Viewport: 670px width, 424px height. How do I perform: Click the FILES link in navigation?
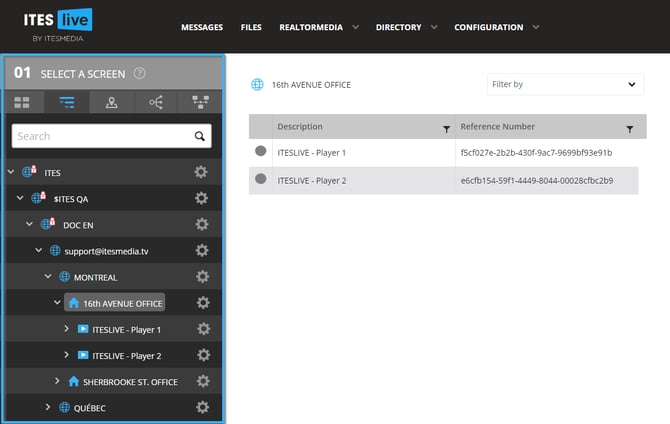[x=251, y=27]
